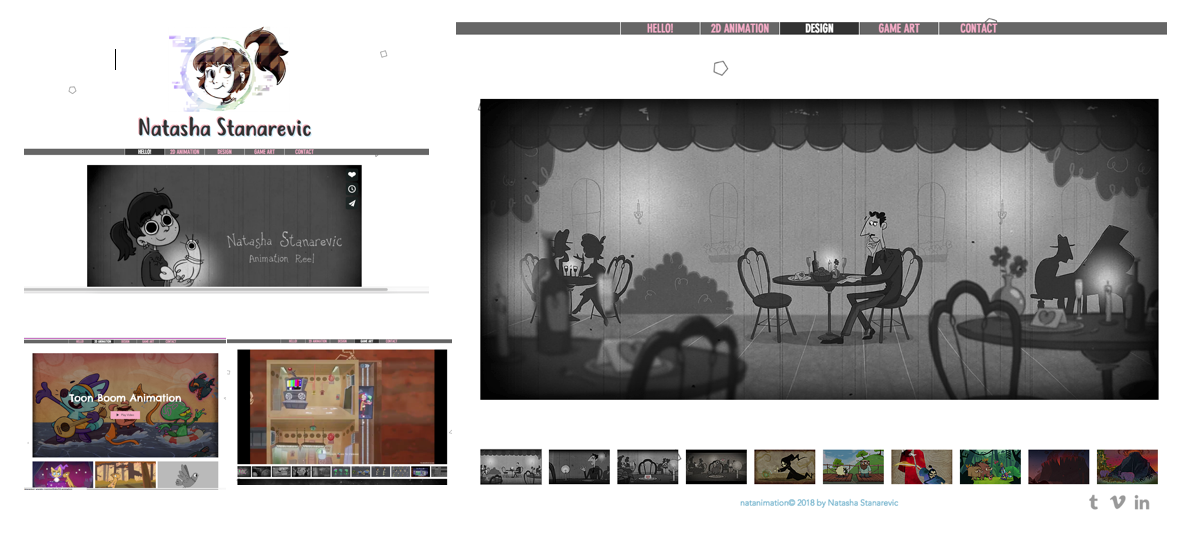This screenshot has height=548, width=1185.
Task: Select the sunset cave rock thumbnail
Action: point(1128,466)
